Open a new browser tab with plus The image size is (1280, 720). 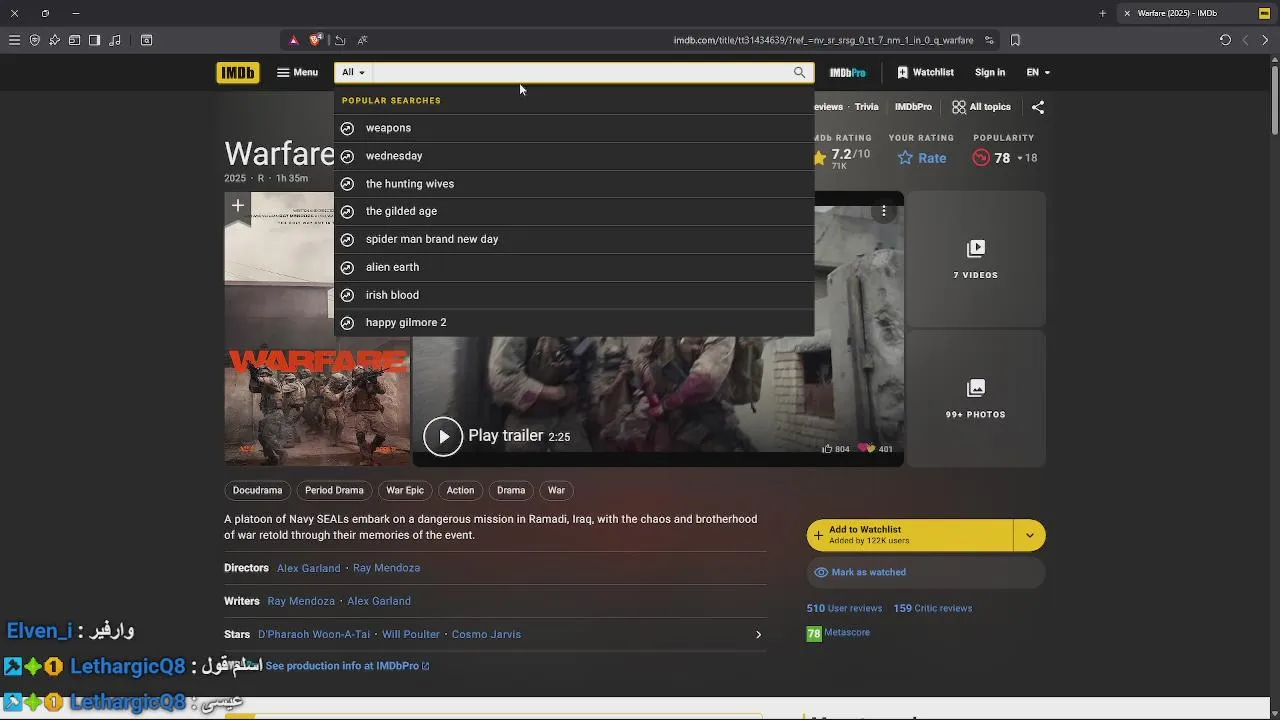[1103, 13]
